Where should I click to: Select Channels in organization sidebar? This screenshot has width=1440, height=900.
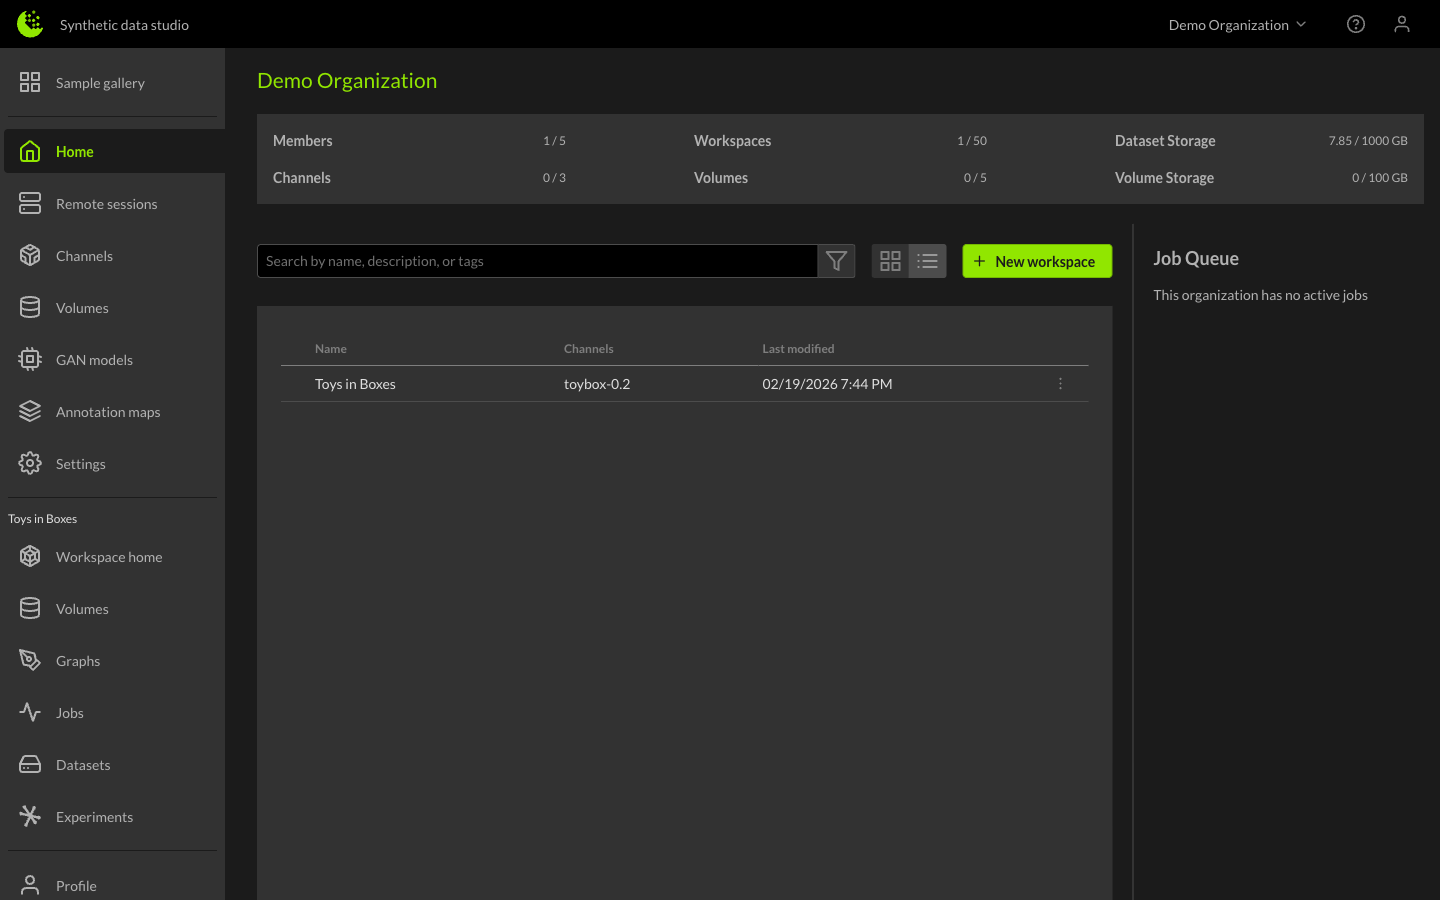84,256
